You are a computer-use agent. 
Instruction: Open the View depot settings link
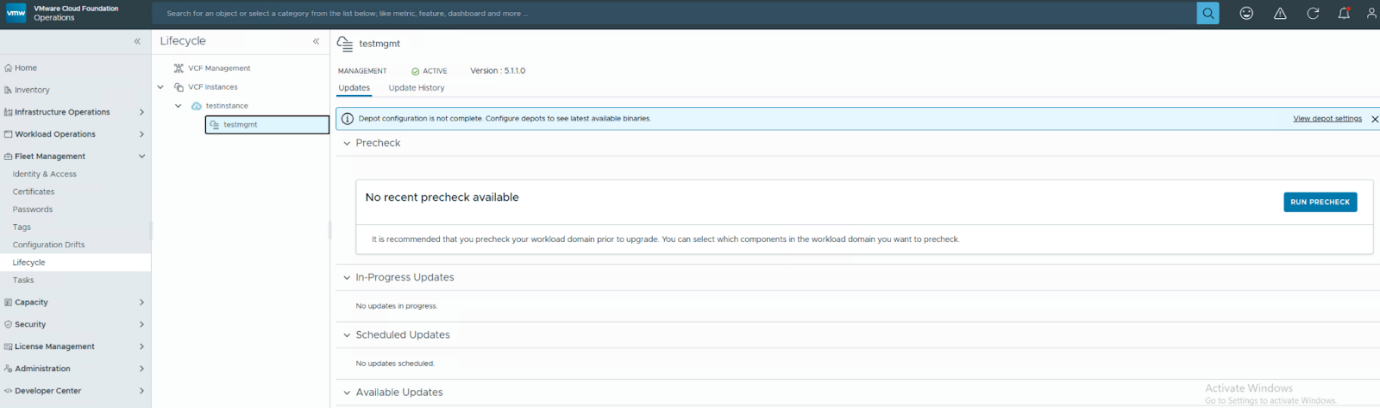[x=1327, y=119]
